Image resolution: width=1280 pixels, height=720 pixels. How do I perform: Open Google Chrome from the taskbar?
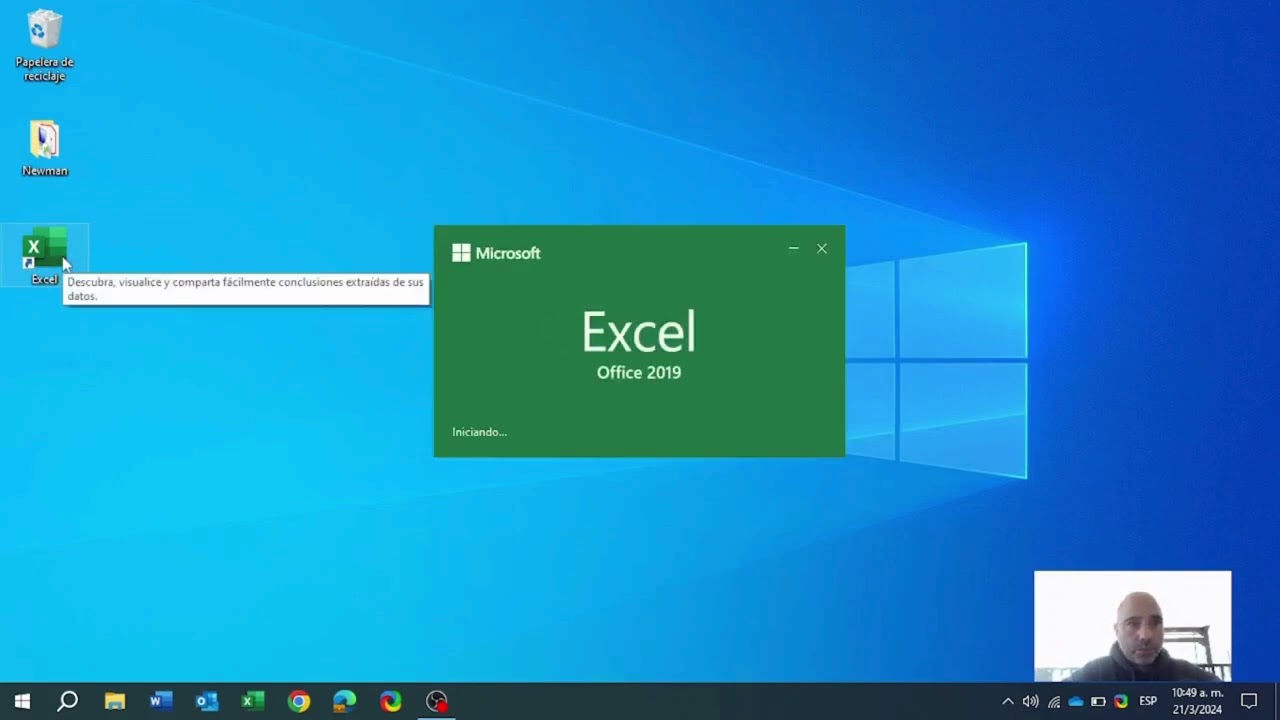(298, 701)
